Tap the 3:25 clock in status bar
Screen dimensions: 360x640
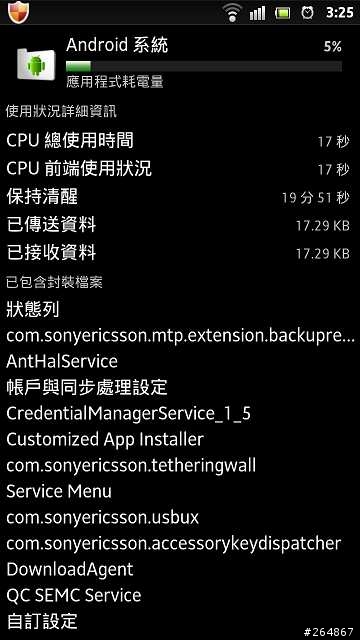pos(340,13)
